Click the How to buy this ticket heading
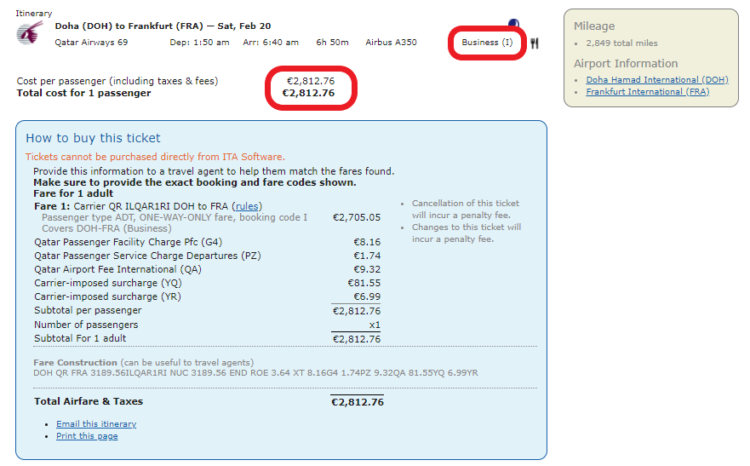This screenshot has height=466, width=750. (93, 138)
